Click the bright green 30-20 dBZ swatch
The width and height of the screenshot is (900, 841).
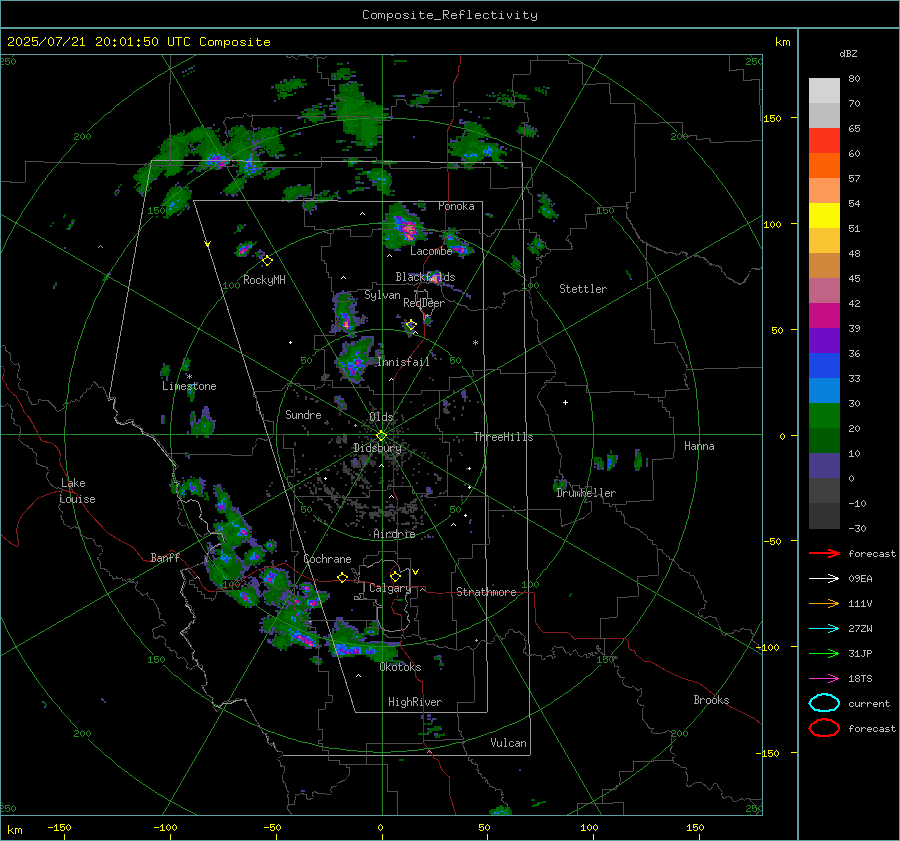pos(824,416)
